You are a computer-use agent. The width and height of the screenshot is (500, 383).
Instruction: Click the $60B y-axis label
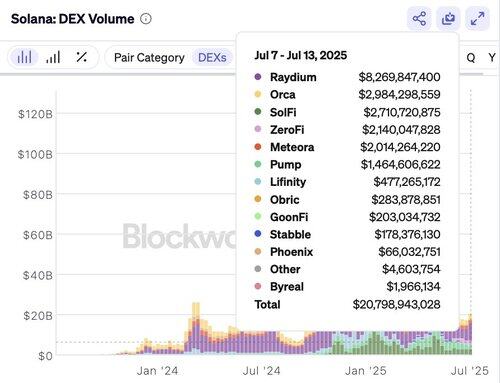click(37, 235)
